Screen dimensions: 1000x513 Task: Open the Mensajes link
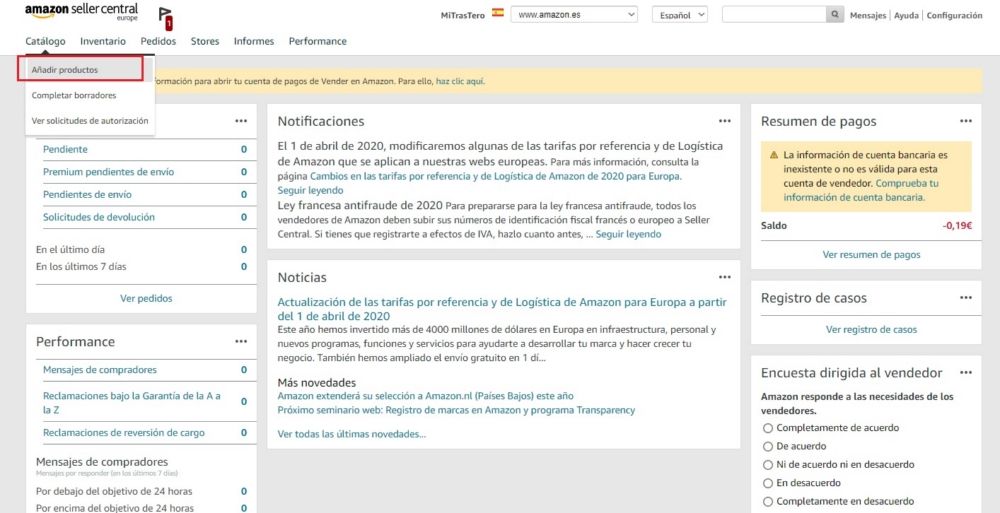(867, 15)
